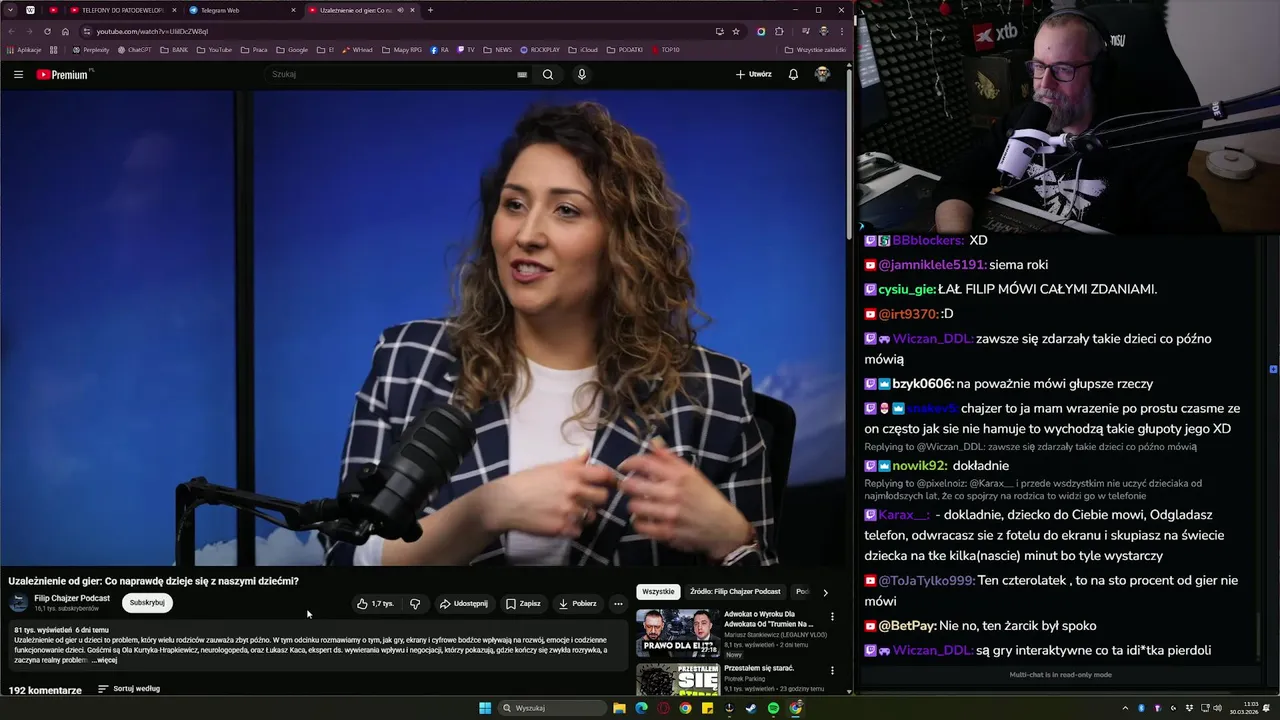Open more options for Przestałem się starać video

click(832, 671)
